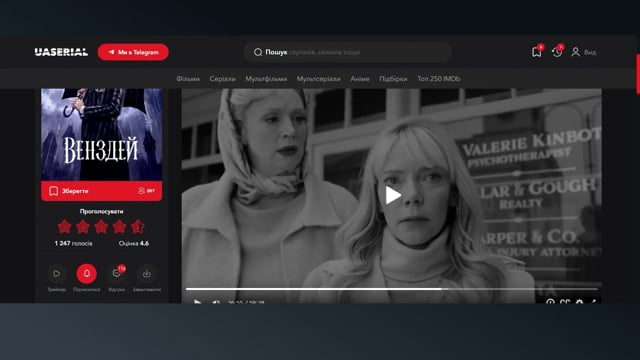Open the Мультсеріали menu item
The image size is (640, 360).
[x=318, y=79]
